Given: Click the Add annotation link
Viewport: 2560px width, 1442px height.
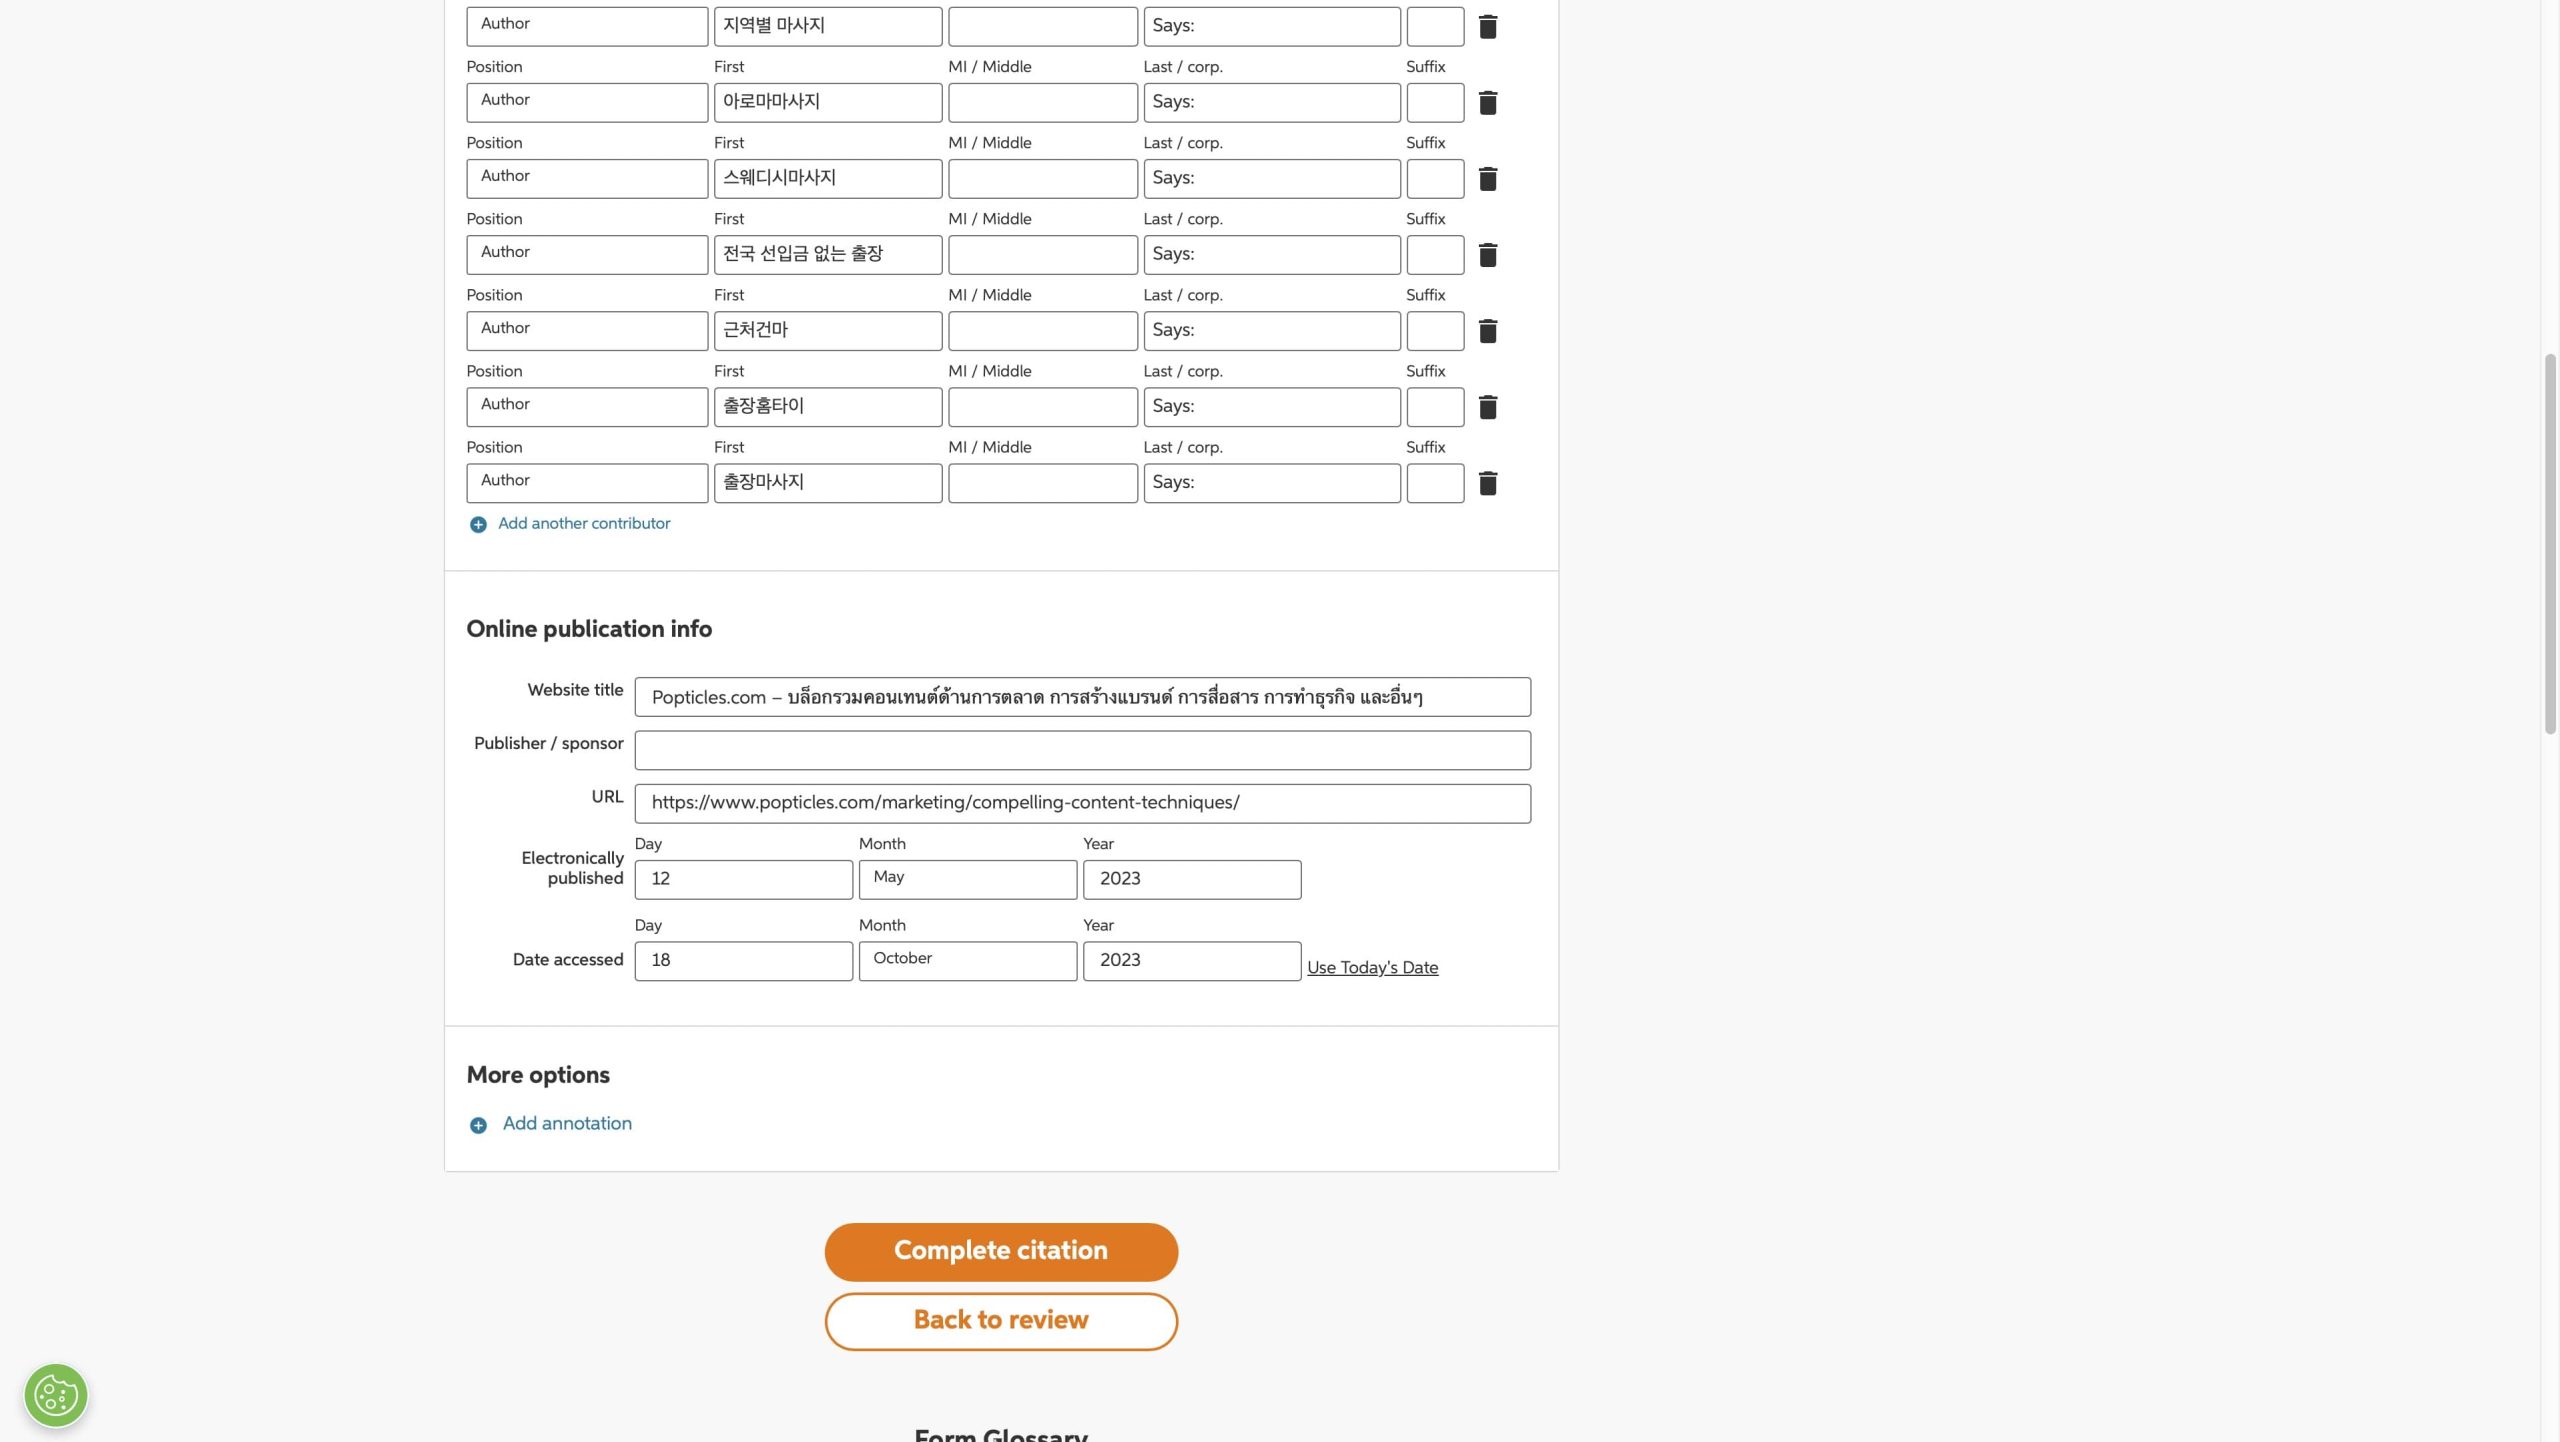Looking at the screenshot, I should click(567, 1124).
